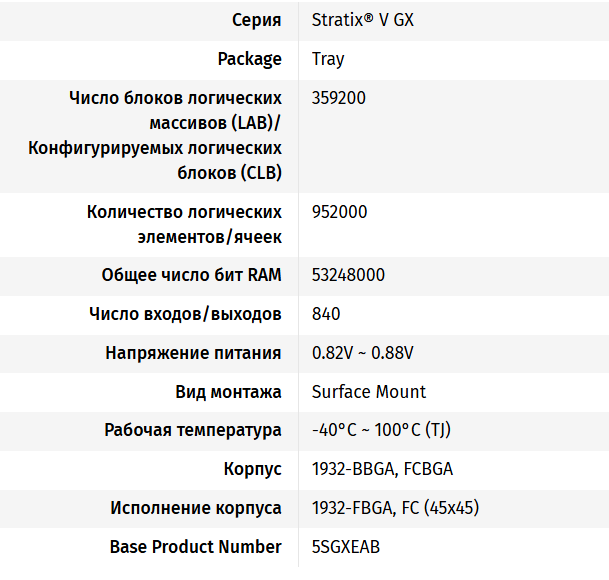Select the value 359200
The image size is (609, 580).
click(339, 98)
